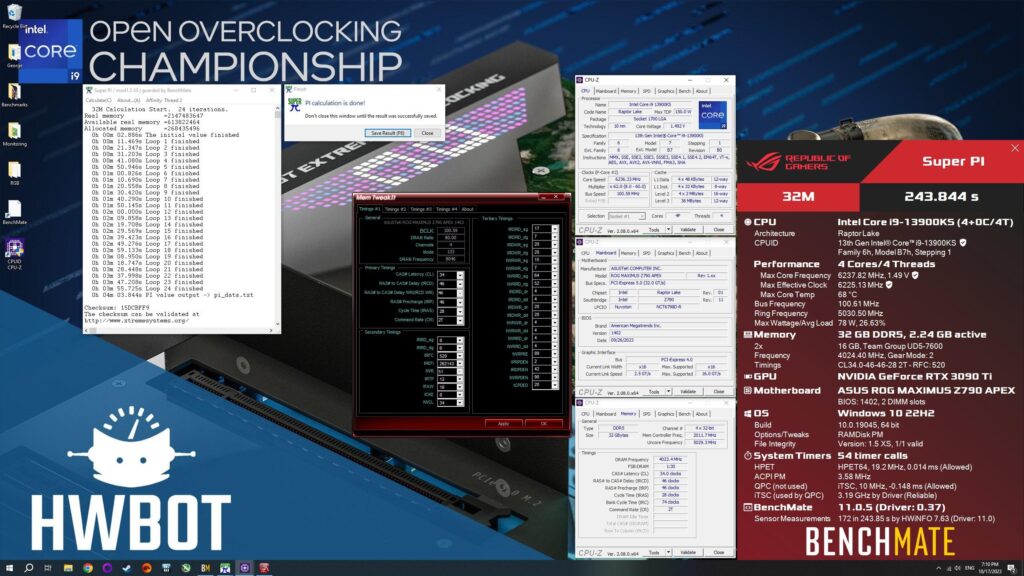Click BCLK value field in Mem TweakIt
The height and width of the screenshot is (576, 1024).
coord(451,231)
